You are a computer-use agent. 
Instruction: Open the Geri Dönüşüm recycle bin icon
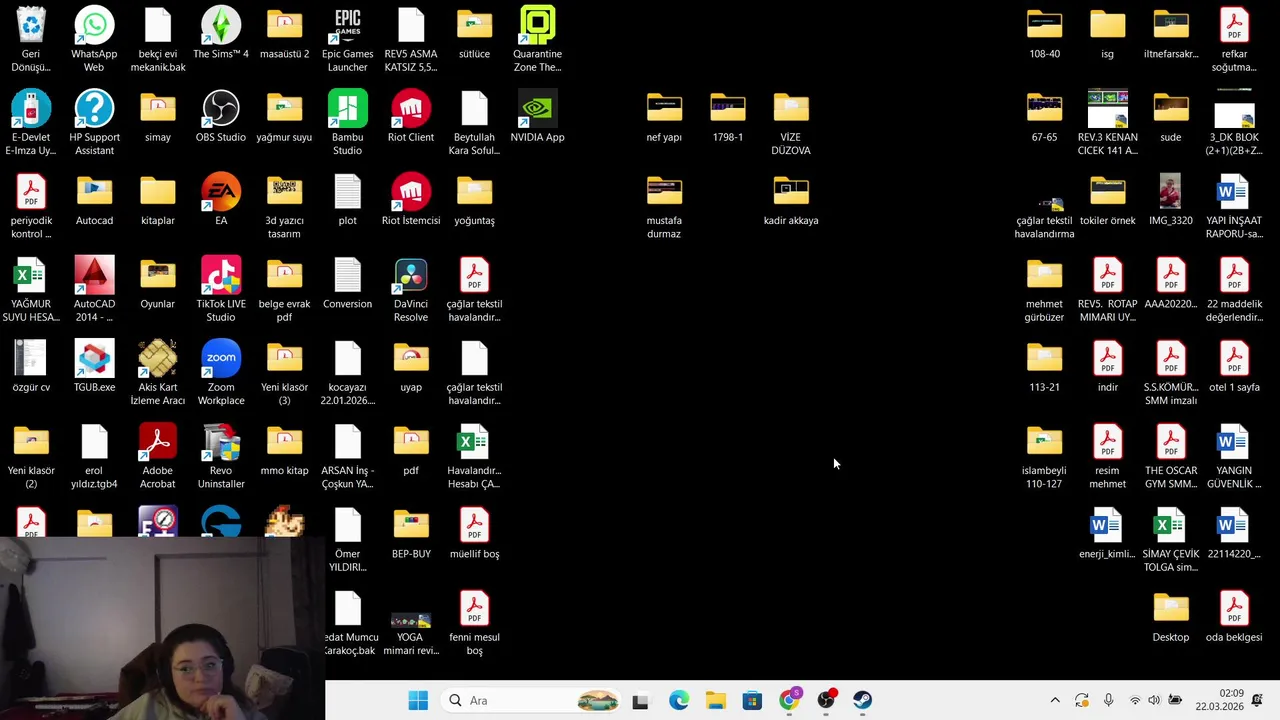(x=31, y=25)
